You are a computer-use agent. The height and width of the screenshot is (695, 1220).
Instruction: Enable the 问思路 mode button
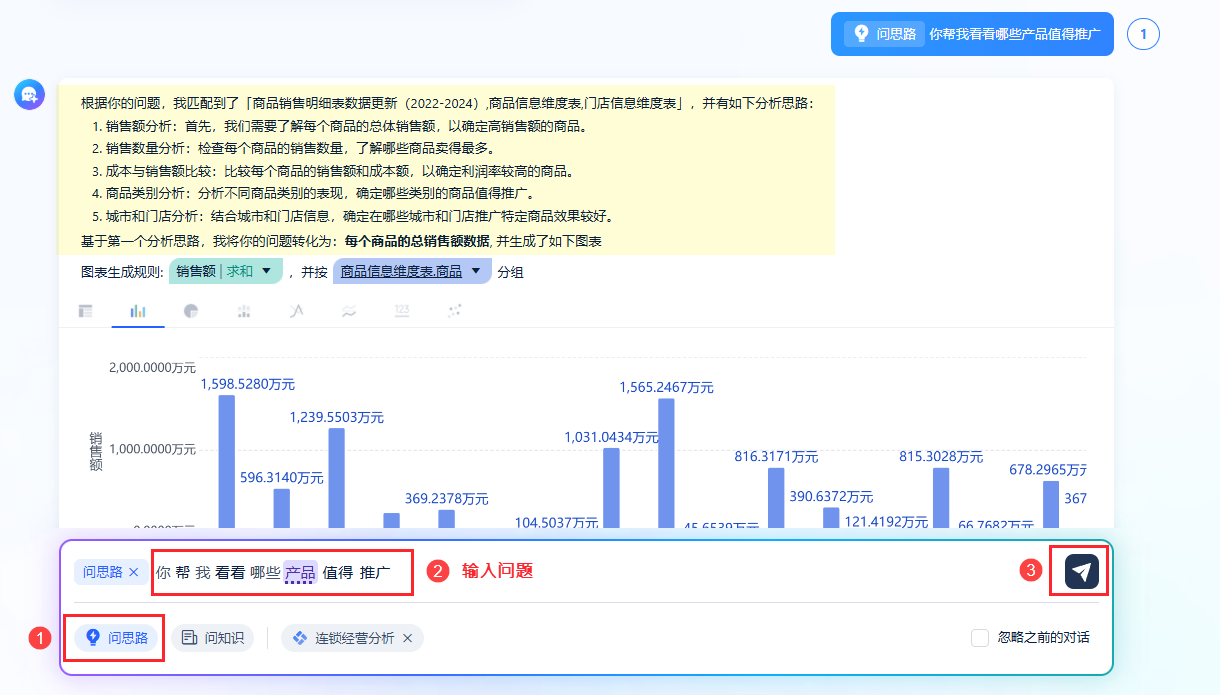click(x=117, y=638)
